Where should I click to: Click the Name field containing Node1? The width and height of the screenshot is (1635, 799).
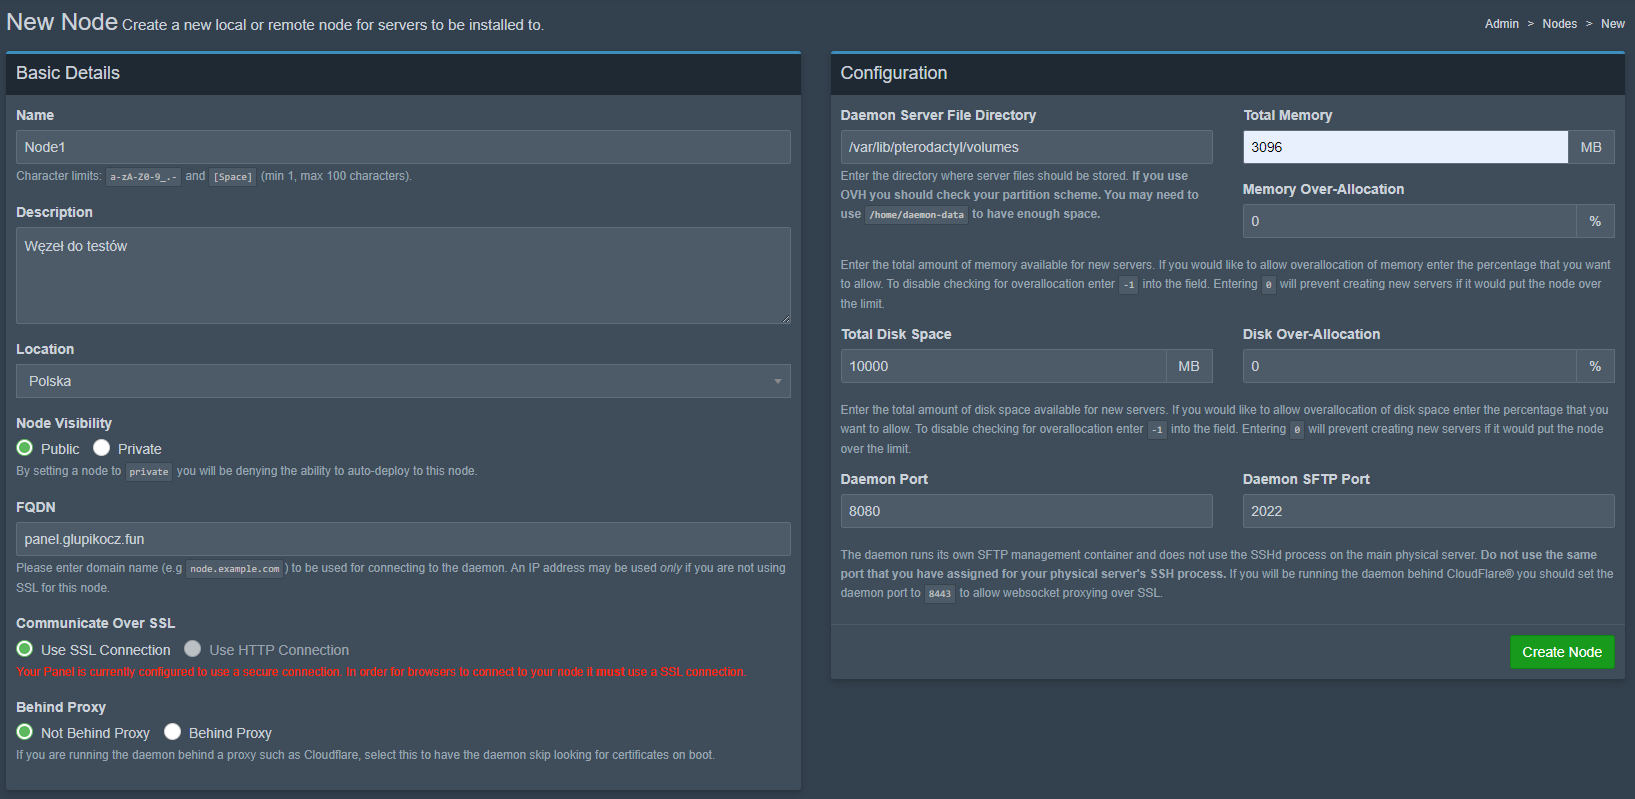403,147
